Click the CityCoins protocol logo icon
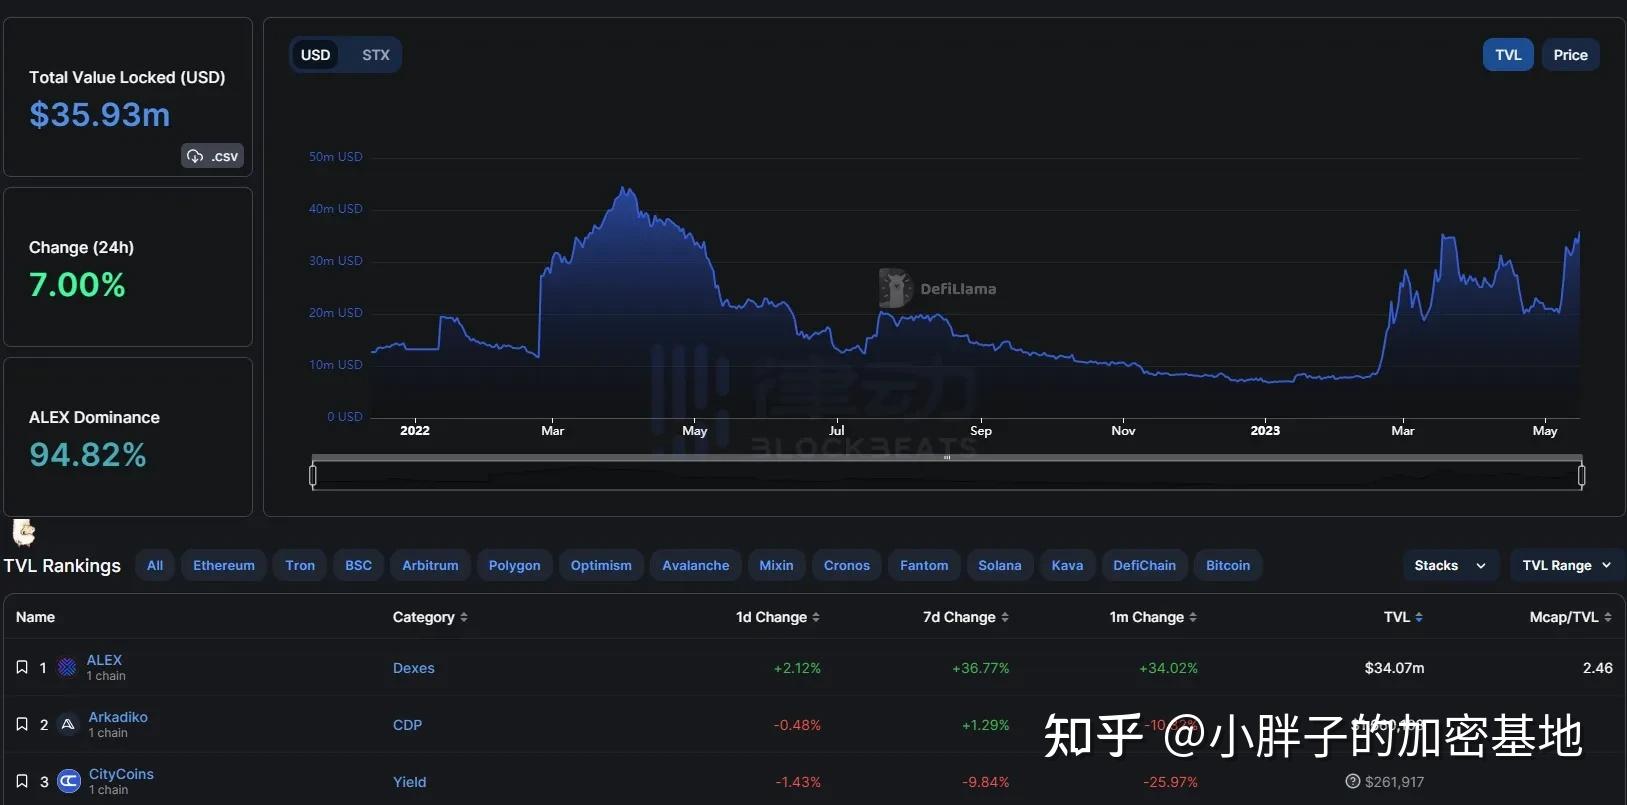This screenshot has width=1627, height=805. pyautogui.click(x=69, y=781)
